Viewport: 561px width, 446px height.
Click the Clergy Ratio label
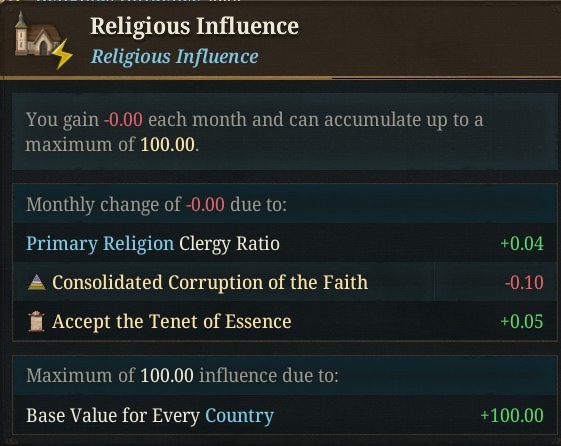pyautogui.click(x=229, y=244)
